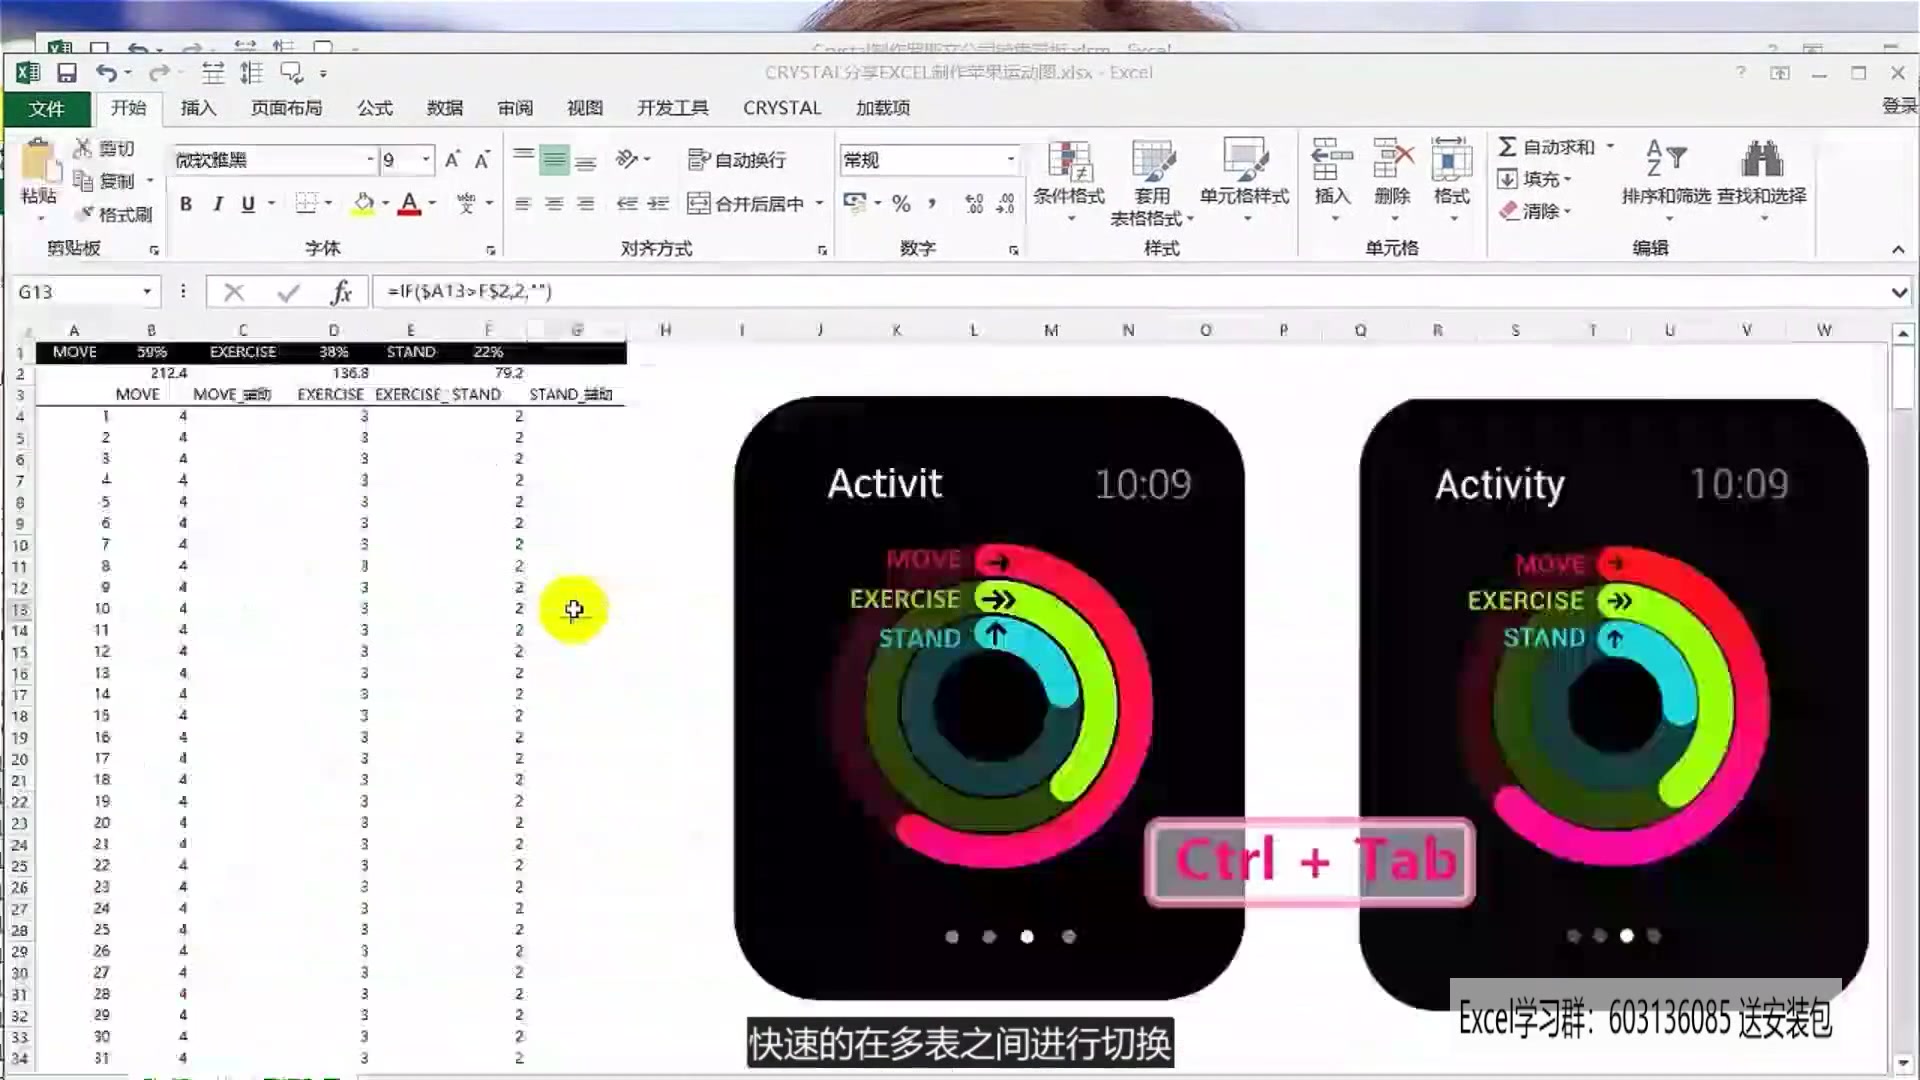Image resolution: width=1920 pixels, height=1080 pixels.
Task: Toggle 自动换行 wrap text on
Action: (740, 160)
